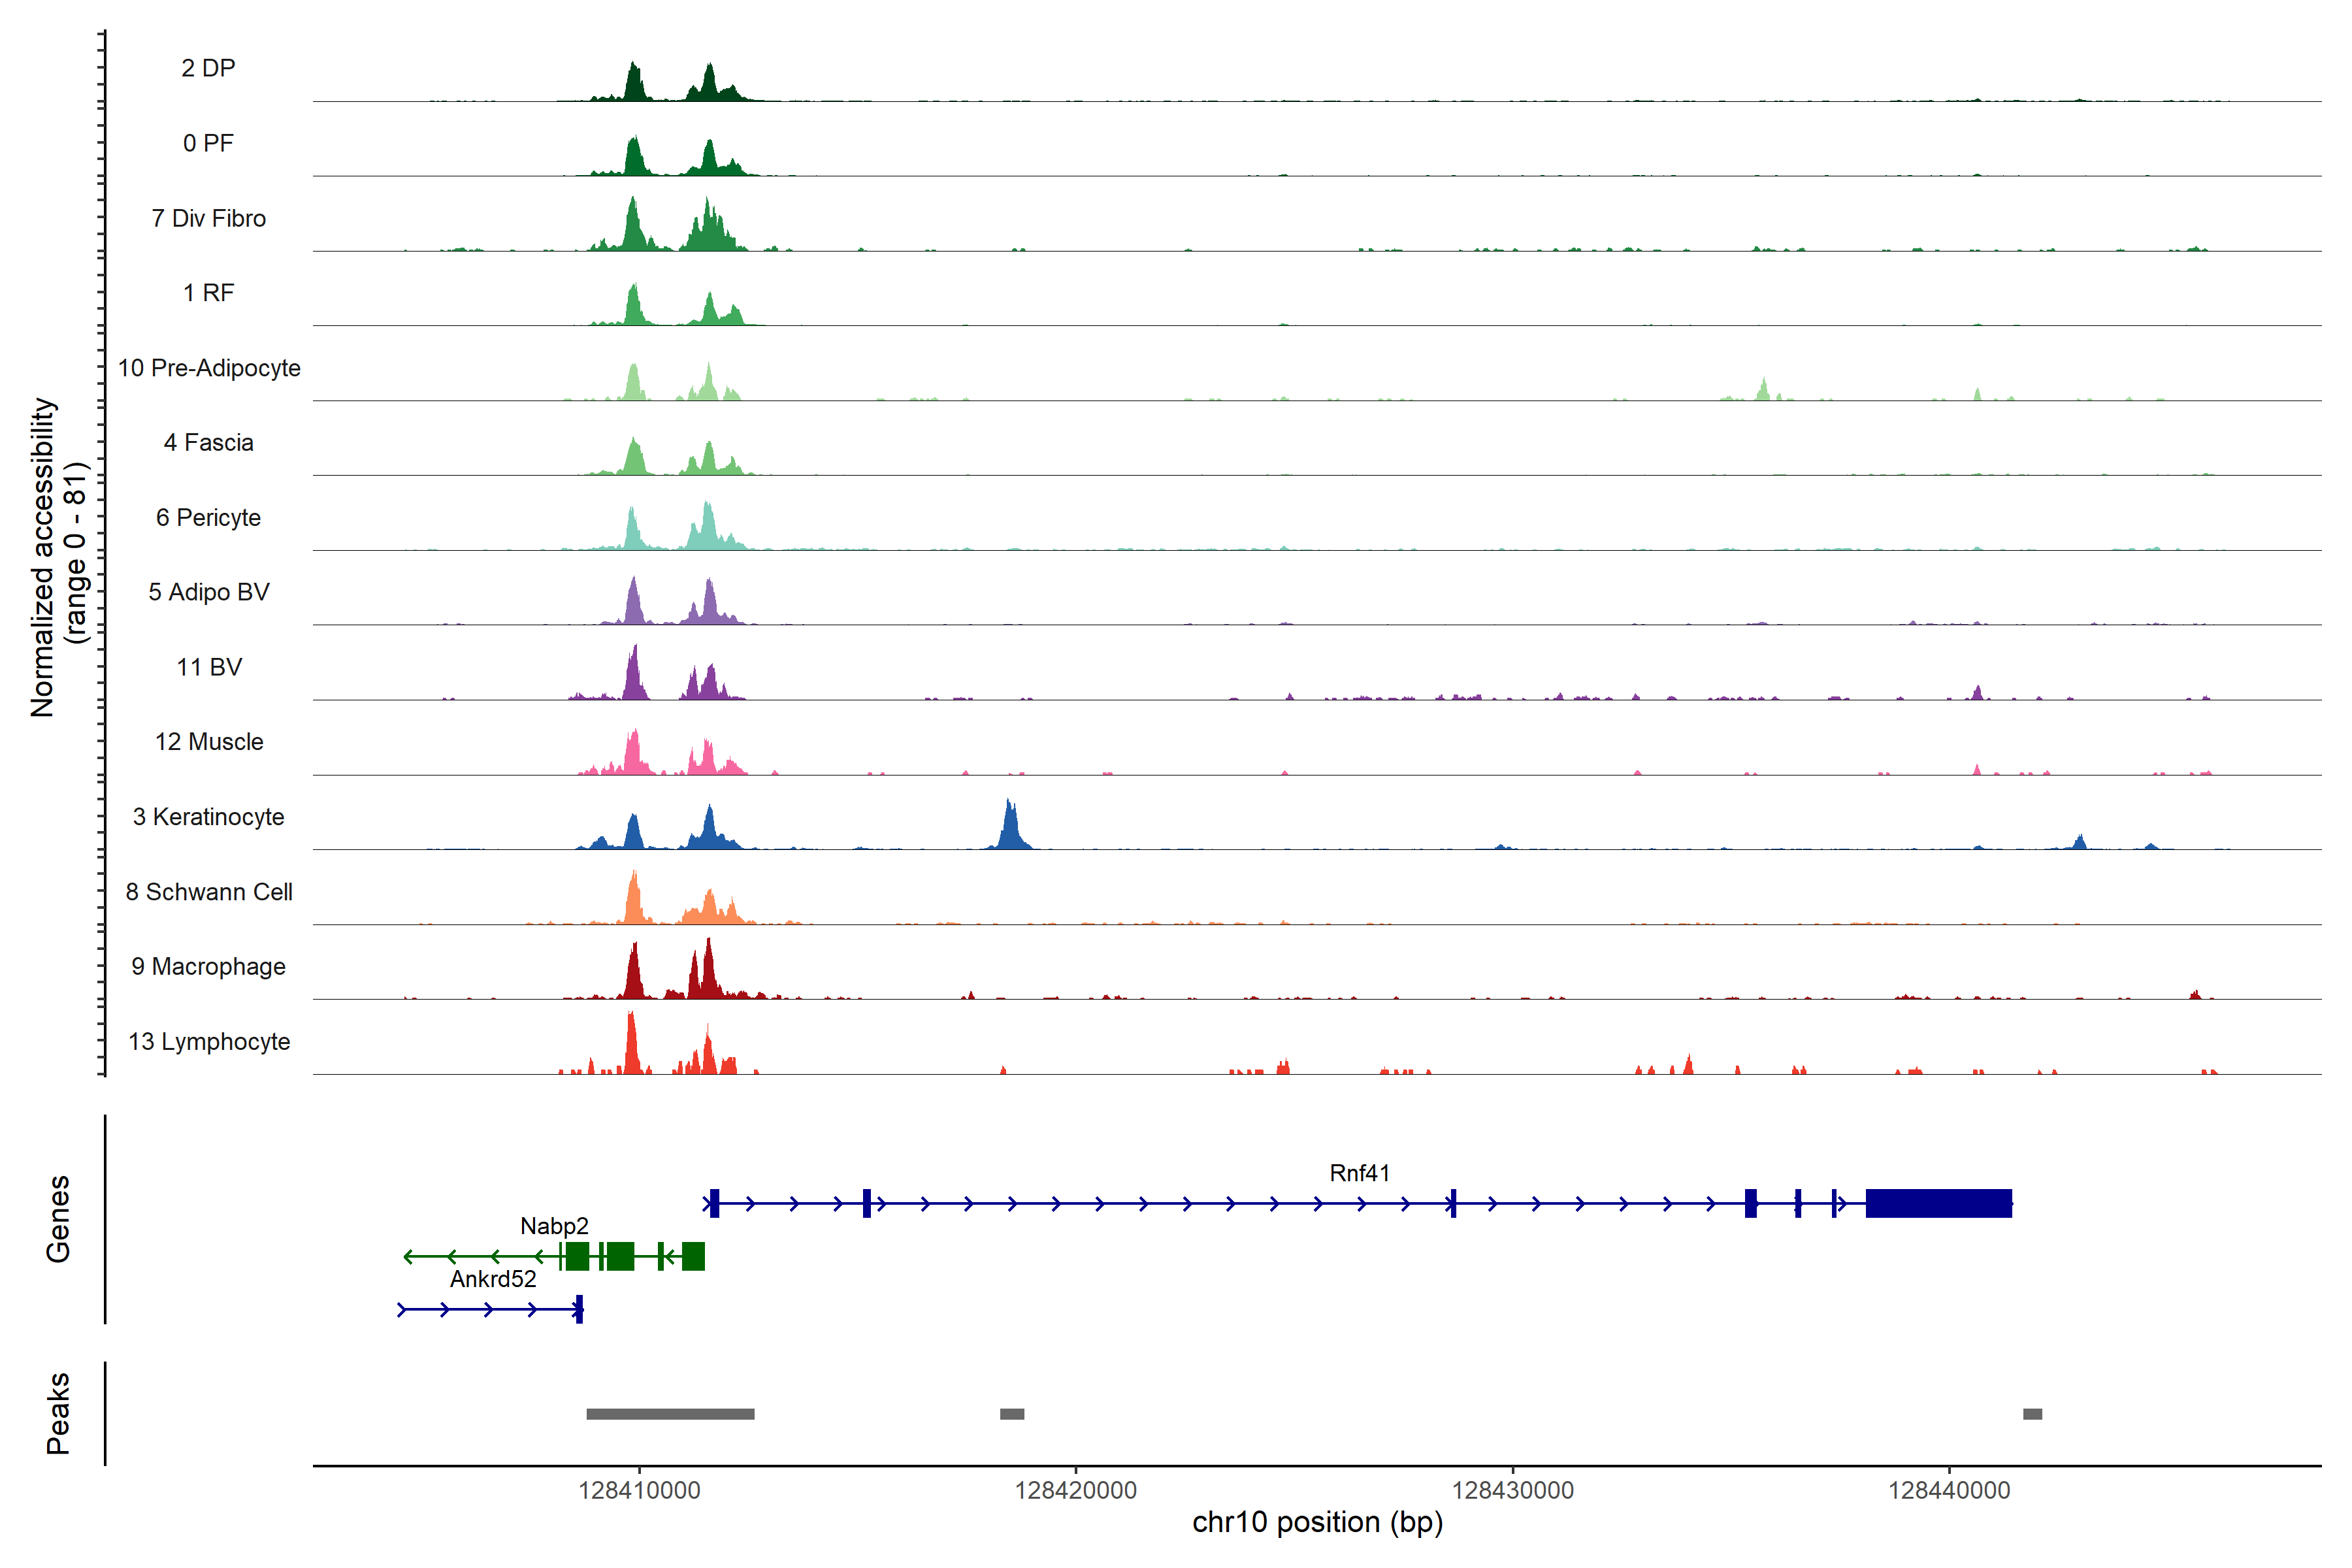The image size is (2352, 1568).
Task: Click the Peaks panel label
Action: (58, 1413)
